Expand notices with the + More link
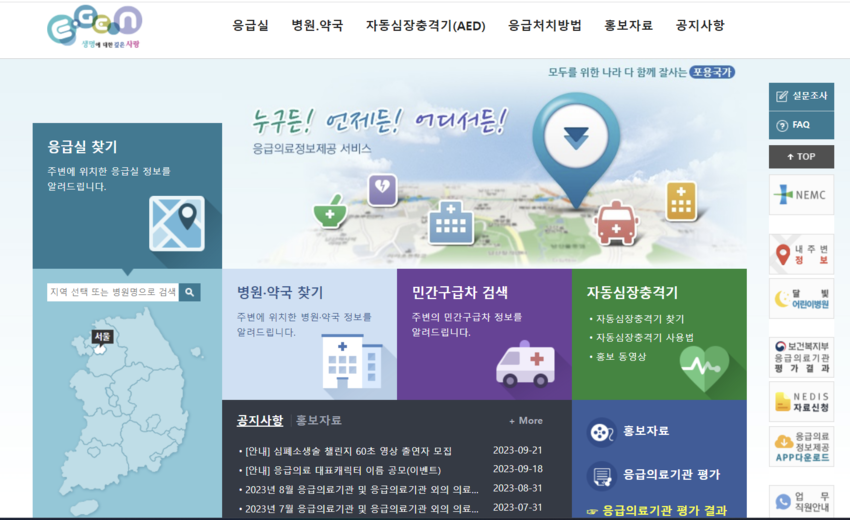Screen dimensions: 850x520 point(525,421)
